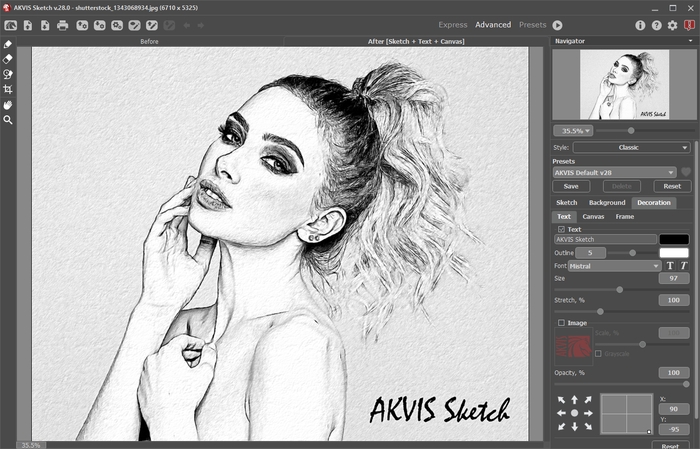Save presets with the down-arrow gear icon
Screen dimensions: 700x449
[100, 25]
